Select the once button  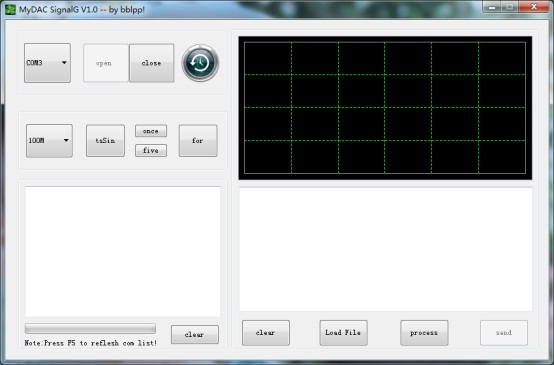(151, 131)
